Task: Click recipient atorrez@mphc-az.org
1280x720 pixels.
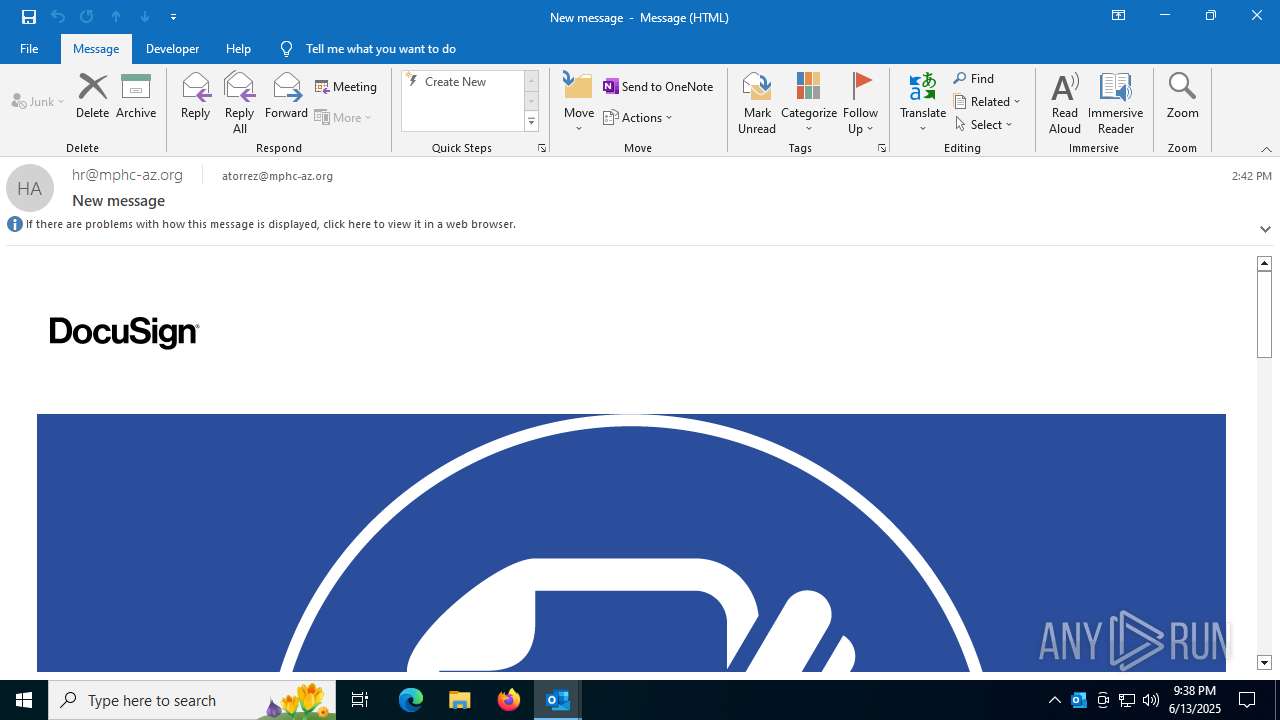Action: tap(277, 175)
